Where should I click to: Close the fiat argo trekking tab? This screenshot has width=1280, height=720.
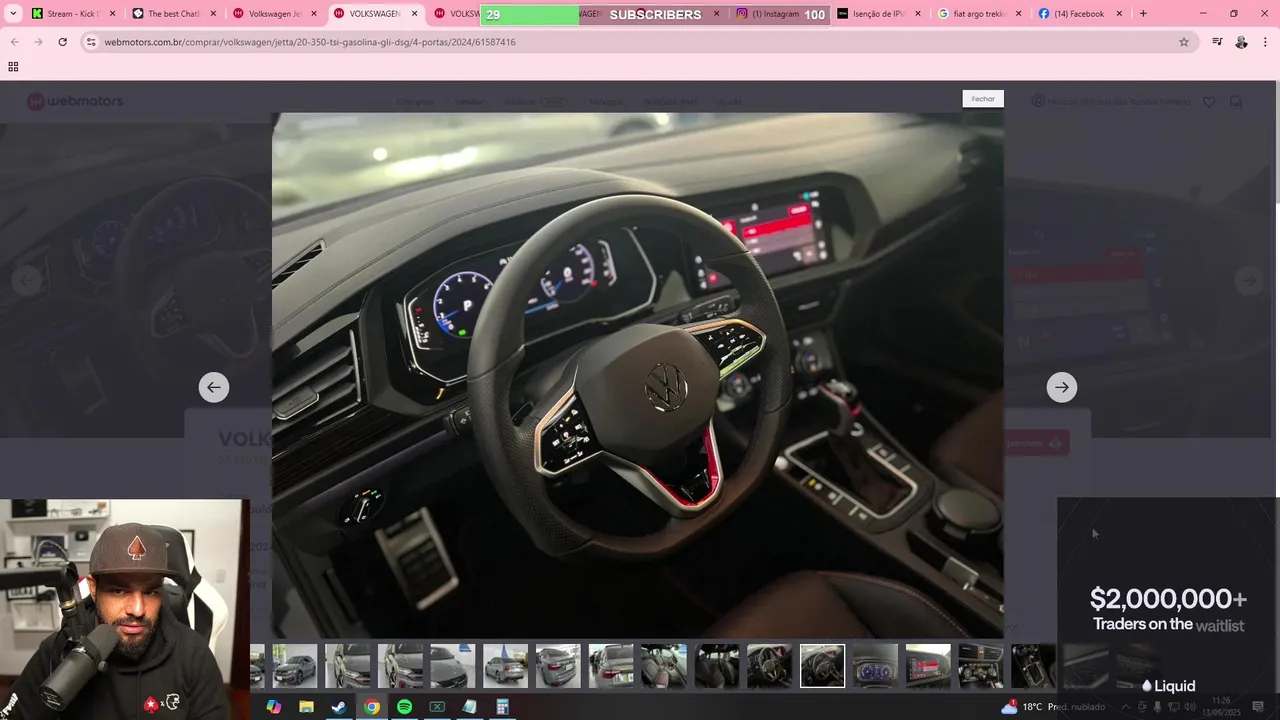click(x=1018, y=14)
